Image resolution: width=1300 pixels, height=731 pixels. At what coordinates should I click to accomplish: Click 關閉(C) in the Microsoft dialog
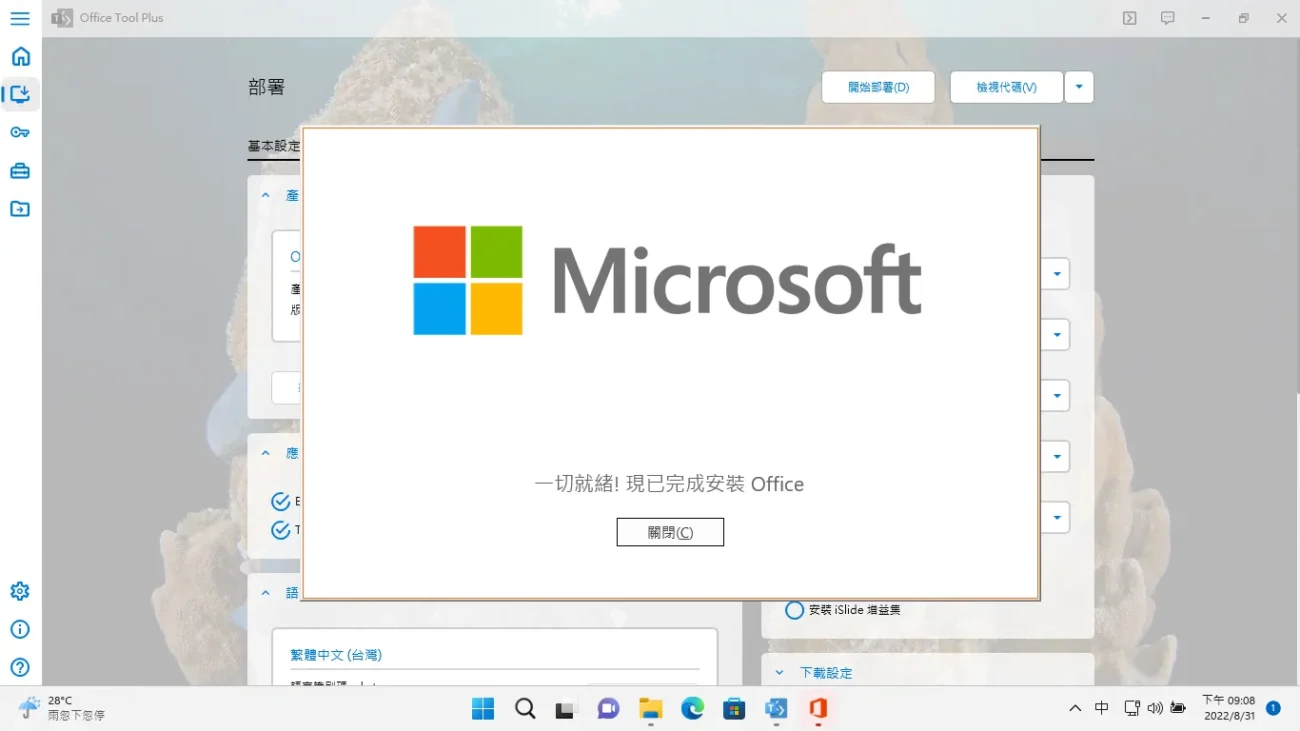pos(670,531)
